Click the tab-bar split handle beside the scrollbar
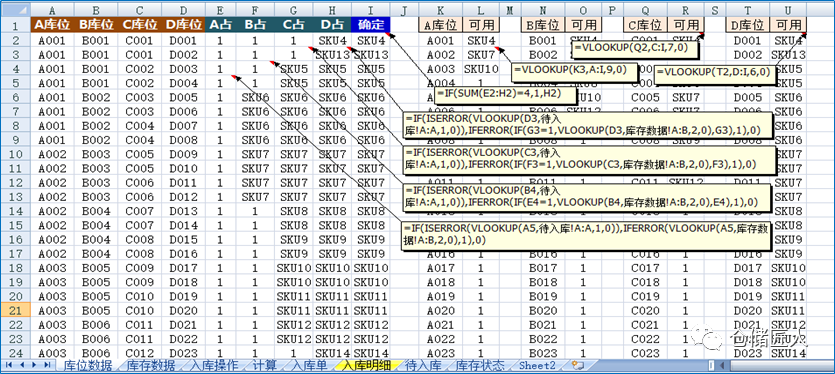 [712, 365]
